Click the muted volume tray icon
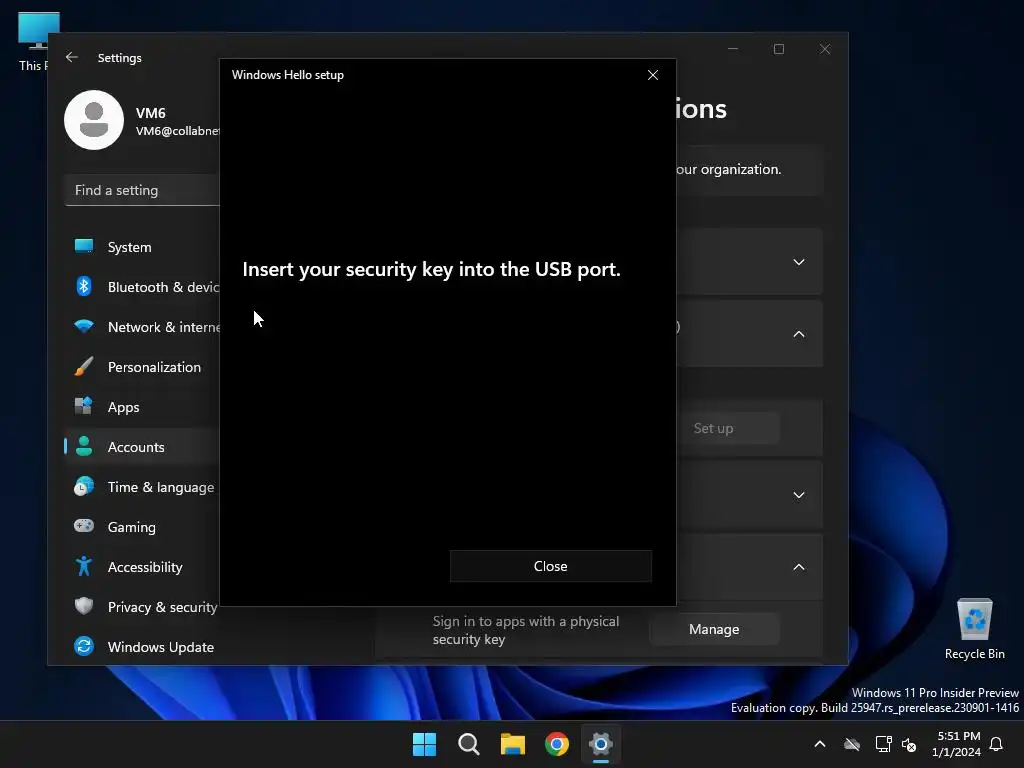Screen dimensions: 1024x768 908,744
